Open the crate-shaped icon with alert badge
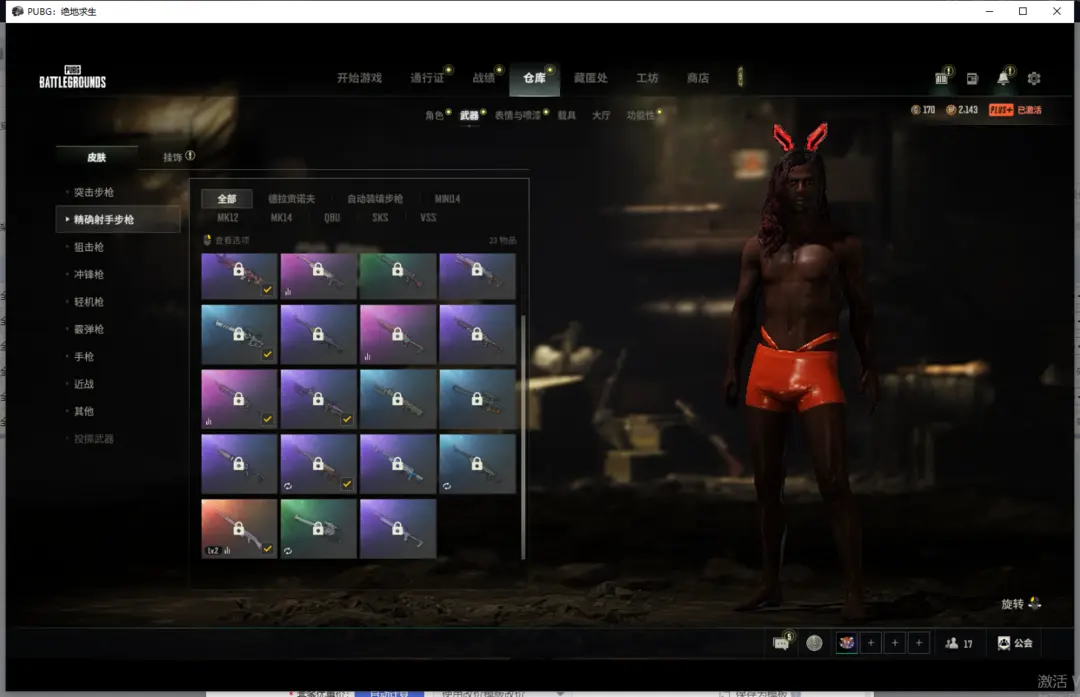 click(x=941, y=79)
